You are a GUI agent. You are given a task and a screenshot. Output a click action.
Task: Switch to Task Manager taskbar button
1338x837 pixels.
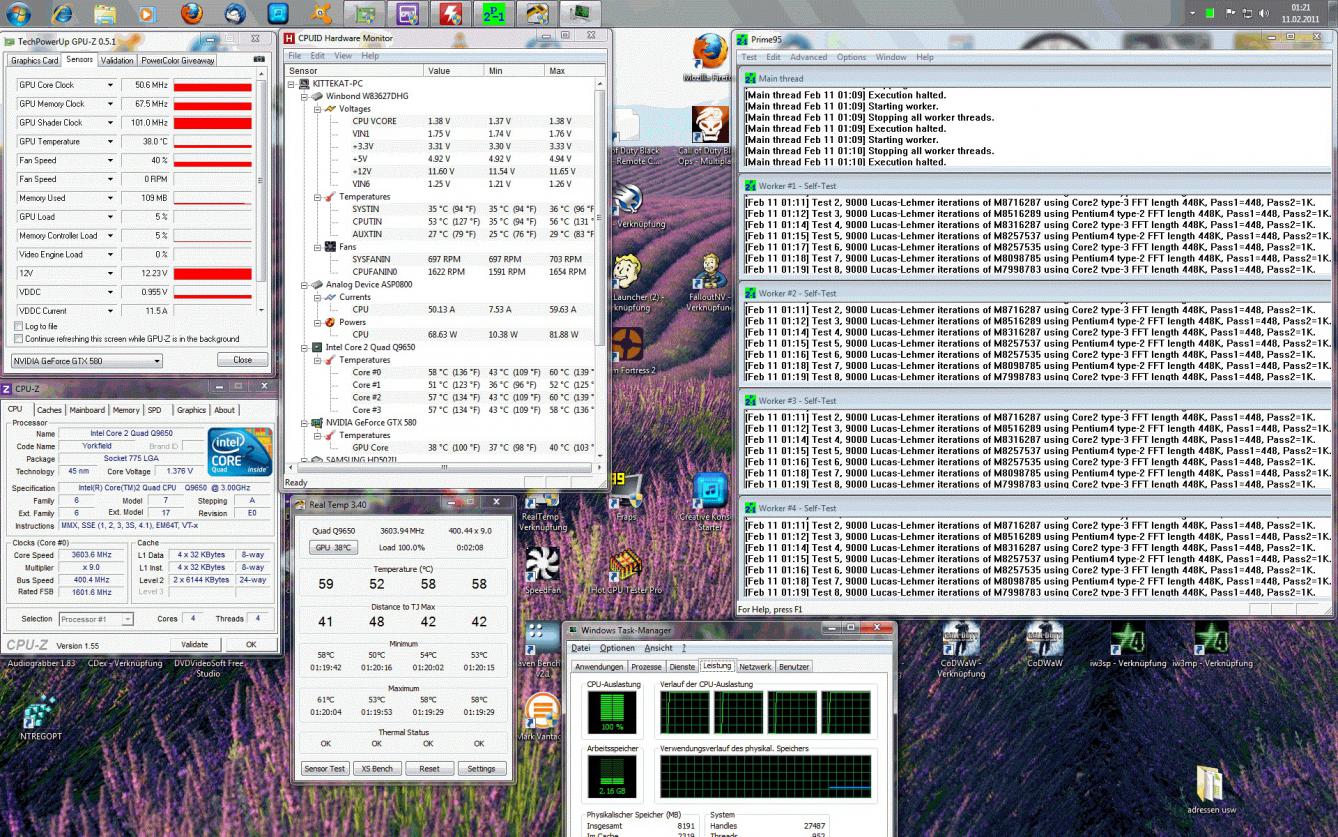[x=581, y=13]
